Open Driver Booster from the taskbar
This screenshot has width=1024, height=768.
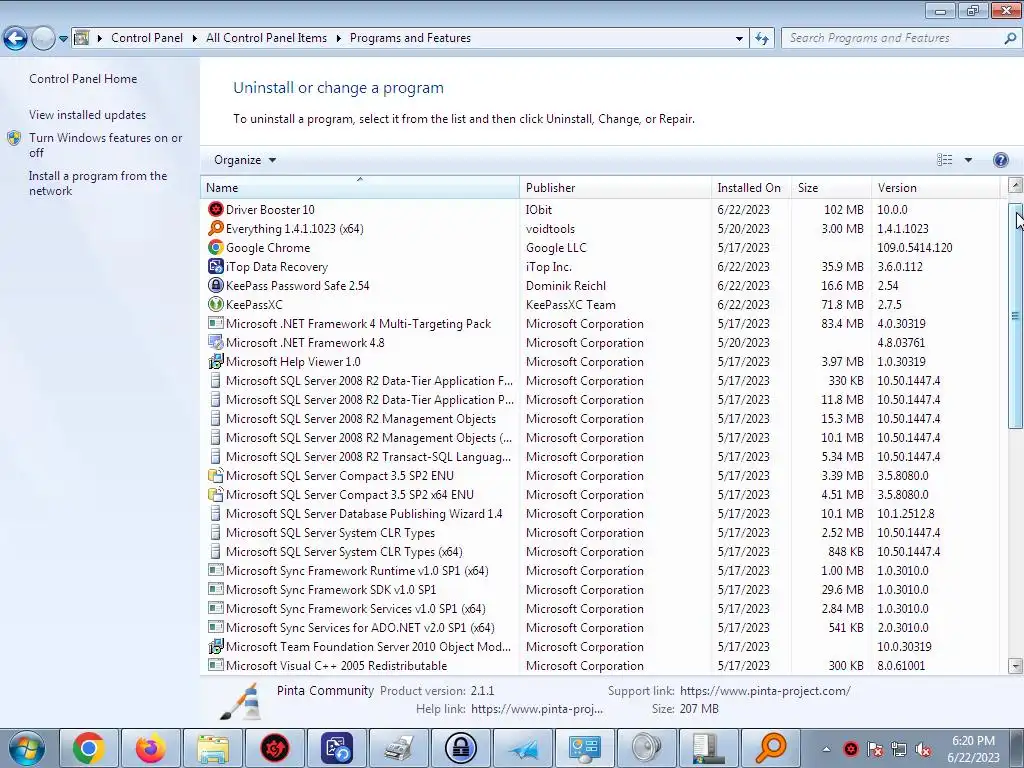coord(275,748)
